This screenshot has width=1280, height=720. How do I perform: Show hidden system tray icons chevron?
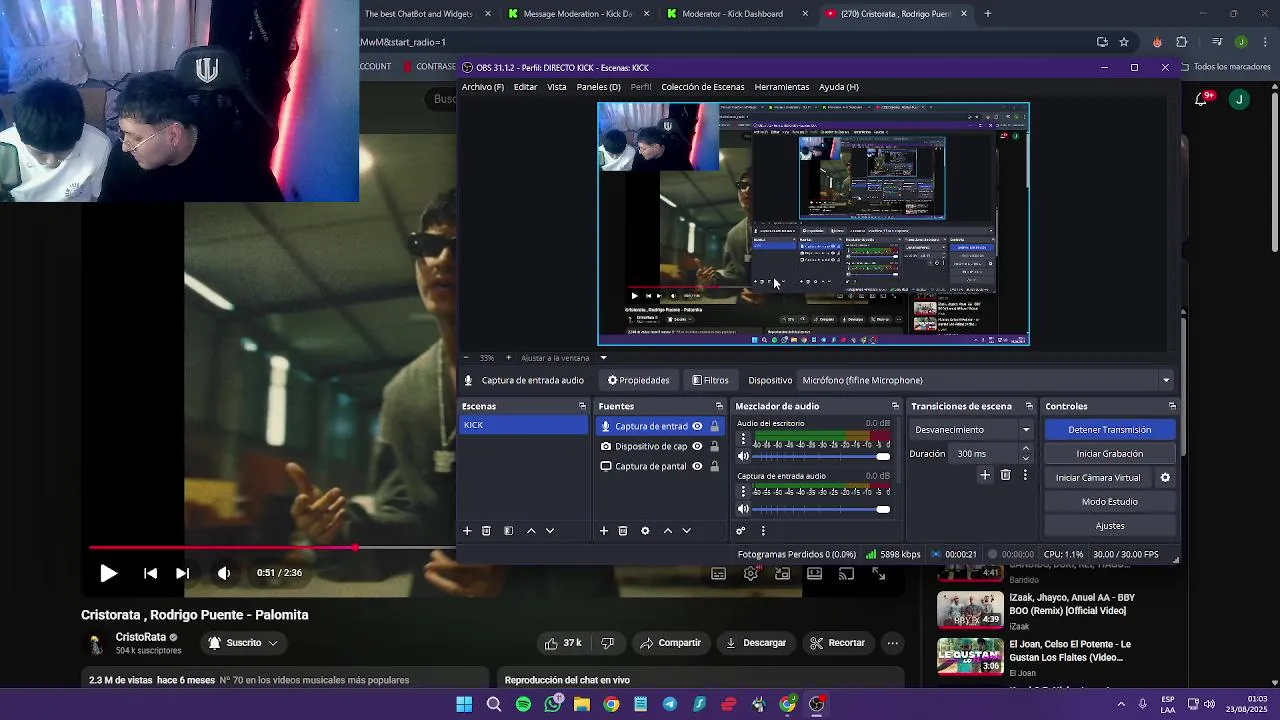[x=1120, y=704]
